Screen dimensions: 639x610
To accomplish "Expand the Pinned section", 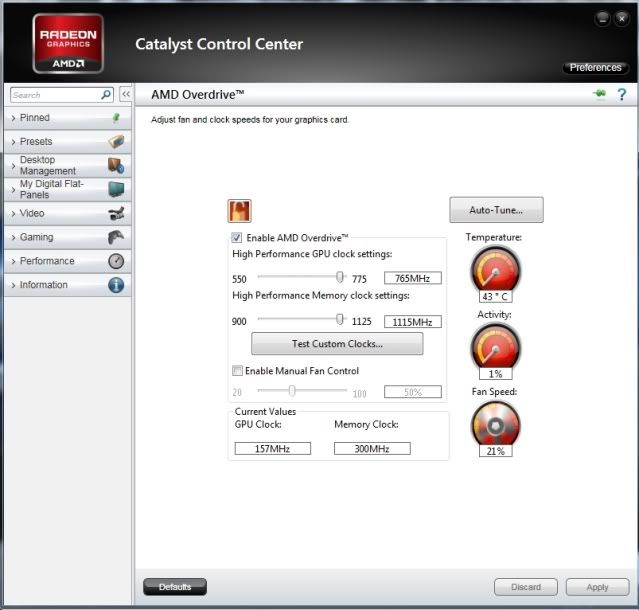I will [x=67, y=118].
